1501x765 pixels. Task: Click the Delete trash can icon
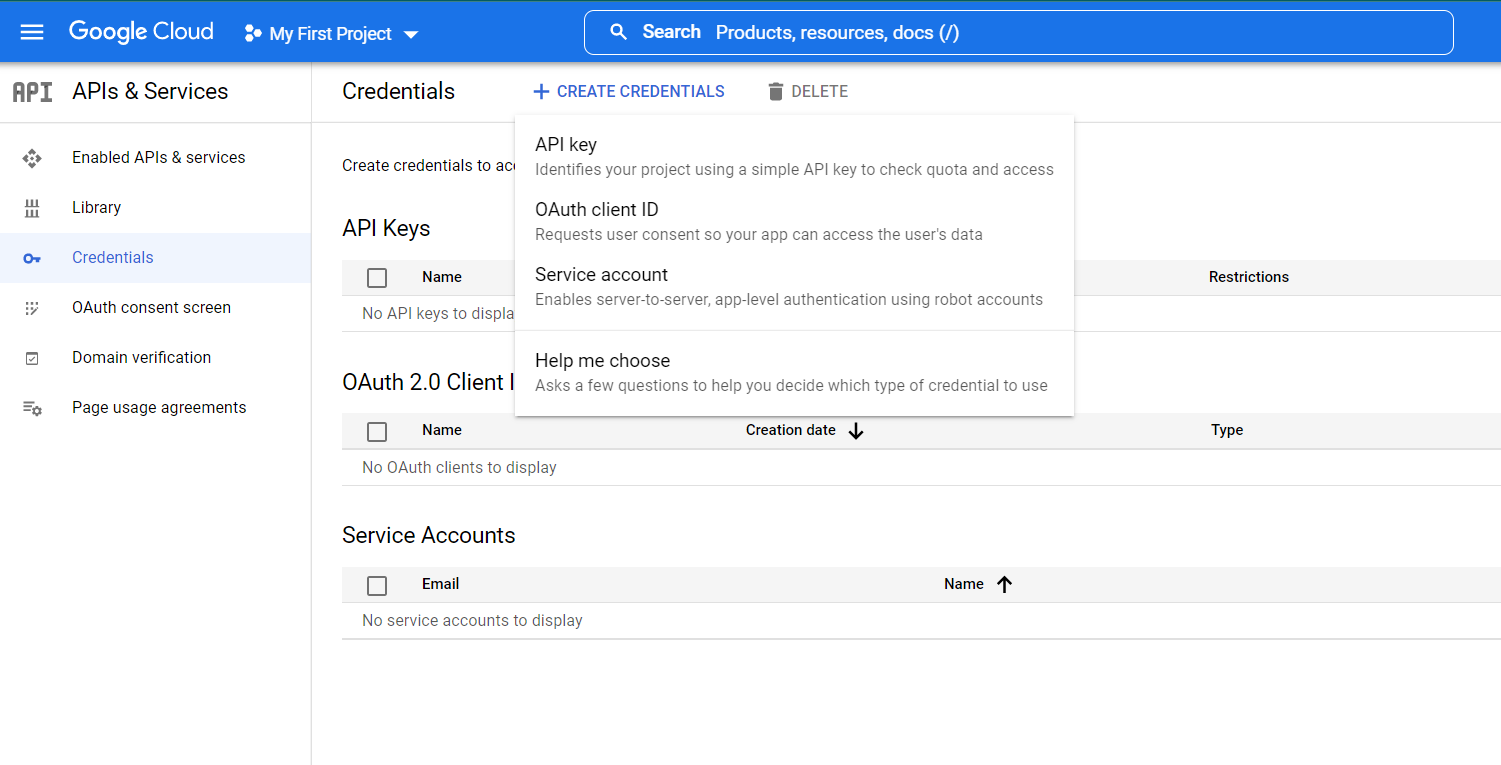pos(775,92)
